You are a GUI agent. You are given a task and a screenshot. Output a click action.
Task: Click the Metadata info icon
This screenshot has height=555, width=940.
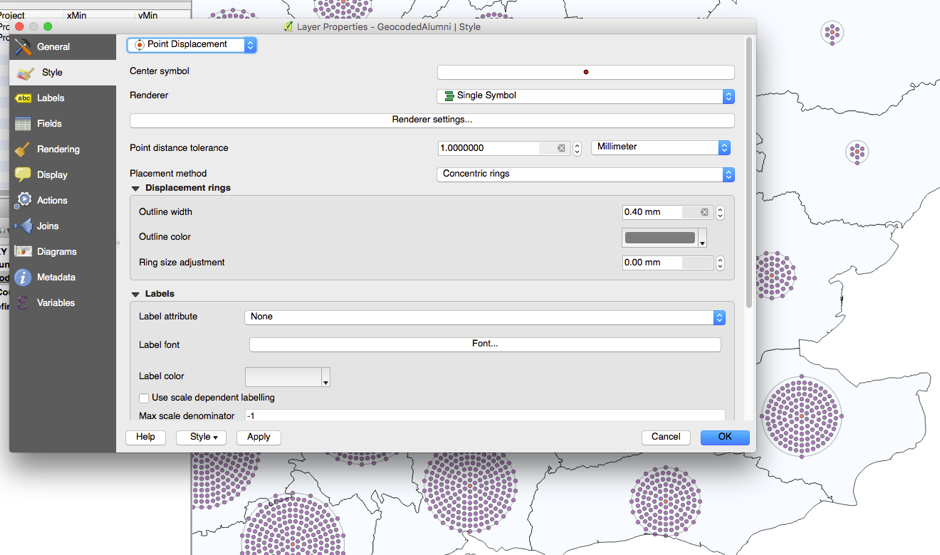click(x=23, y=277)
